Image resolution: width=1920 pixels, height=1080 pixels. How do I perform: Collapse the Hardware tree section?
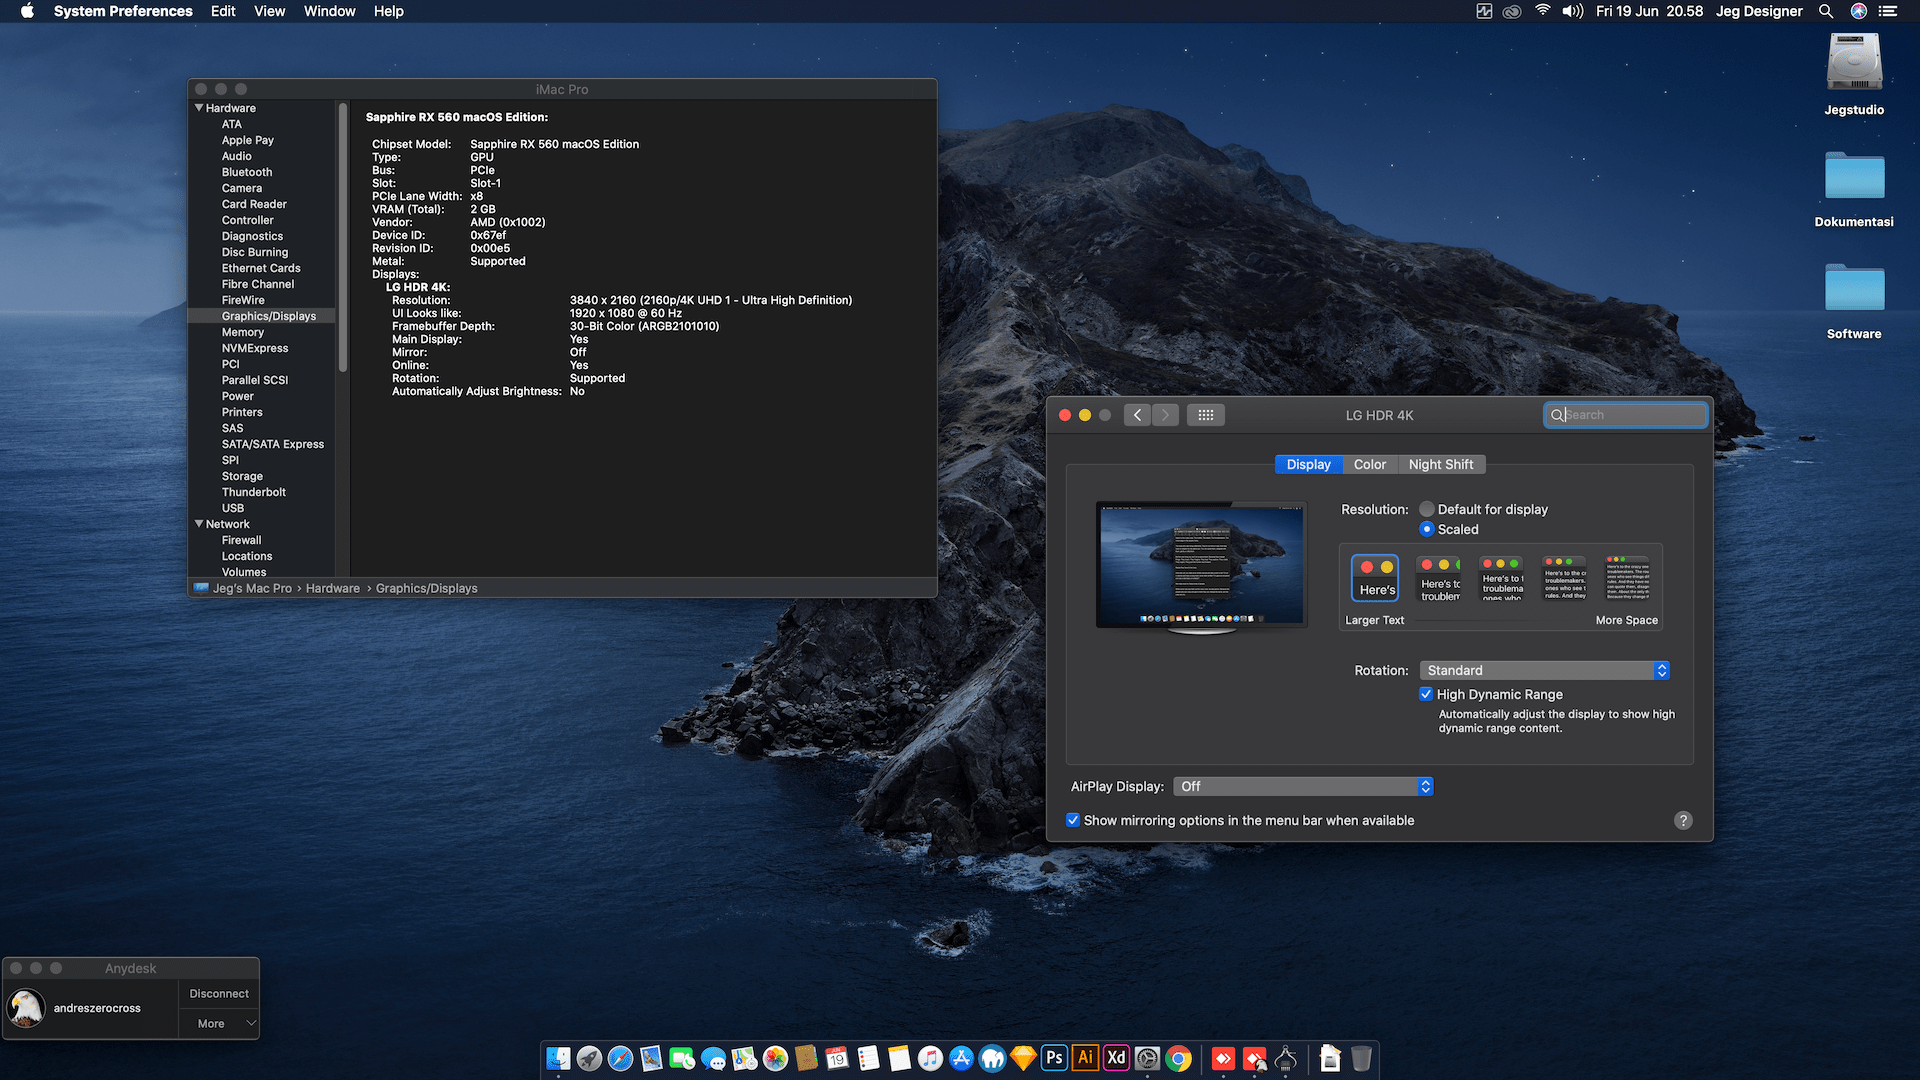coord(199,108)
